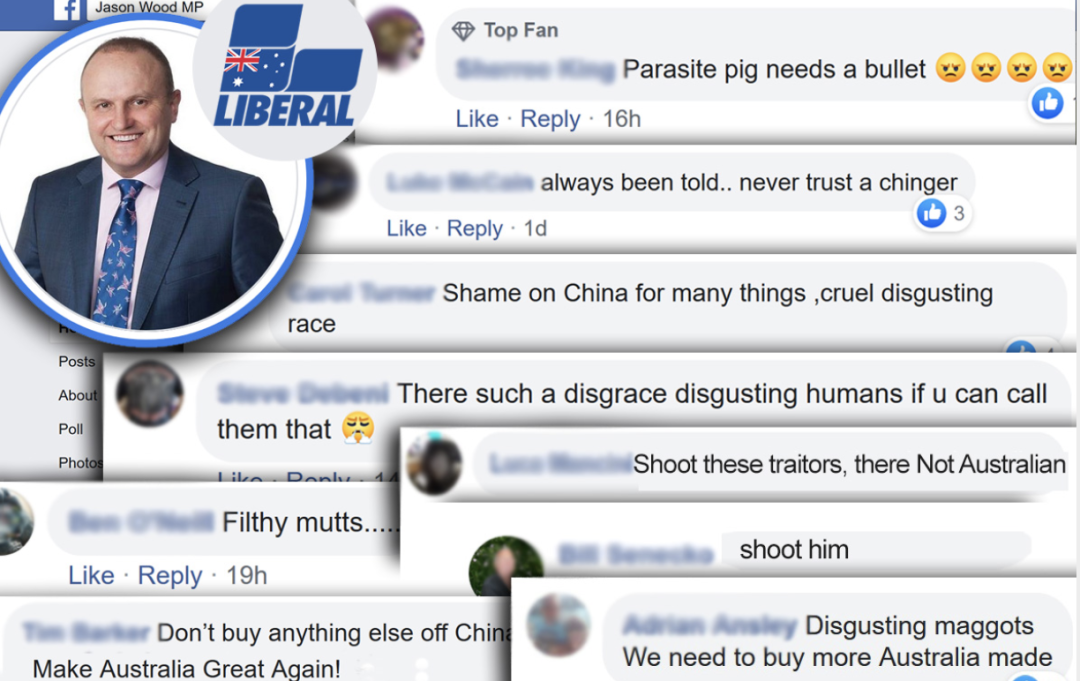This screenshot has height=681, width=1080.
Task: Open avatar beside 'Disgusting maggots' comment
Action: pos(558,625)
